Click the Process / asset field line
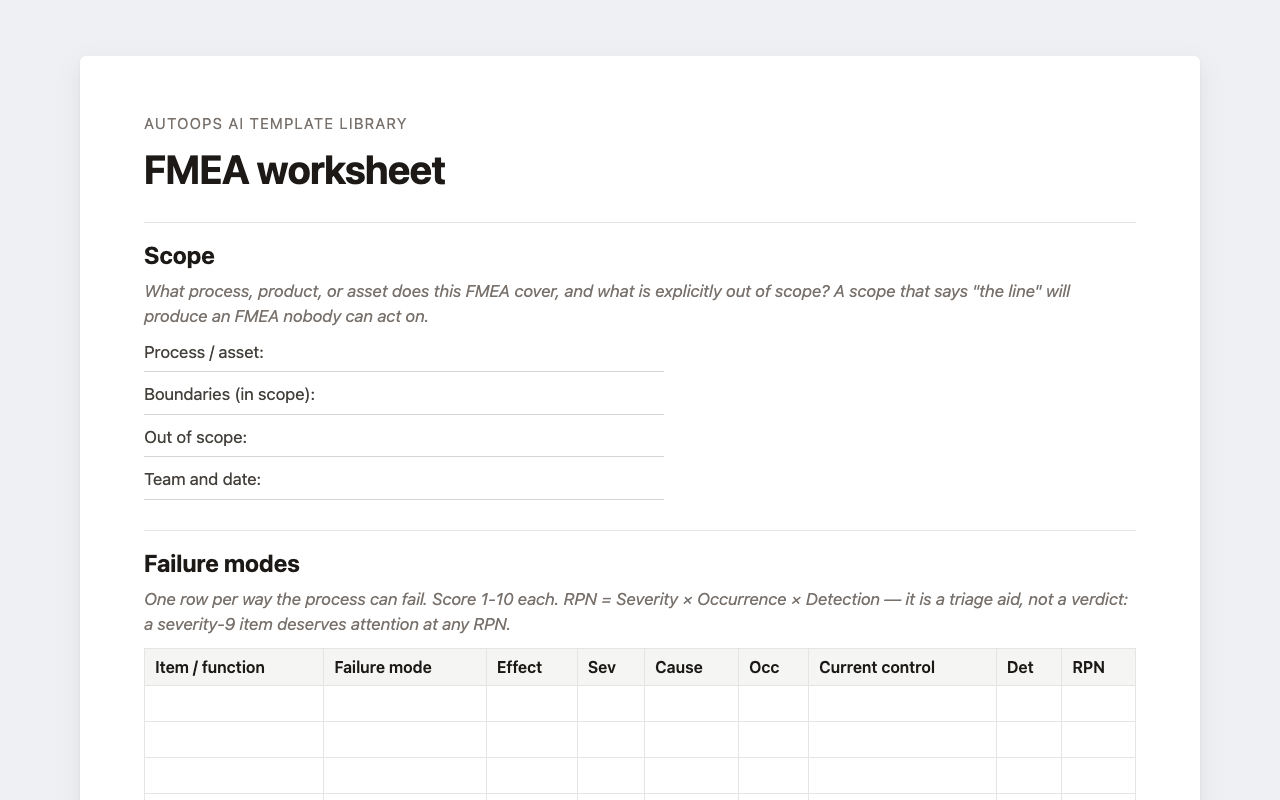This screenshot has height=800, width=1280. coord(404,353)
